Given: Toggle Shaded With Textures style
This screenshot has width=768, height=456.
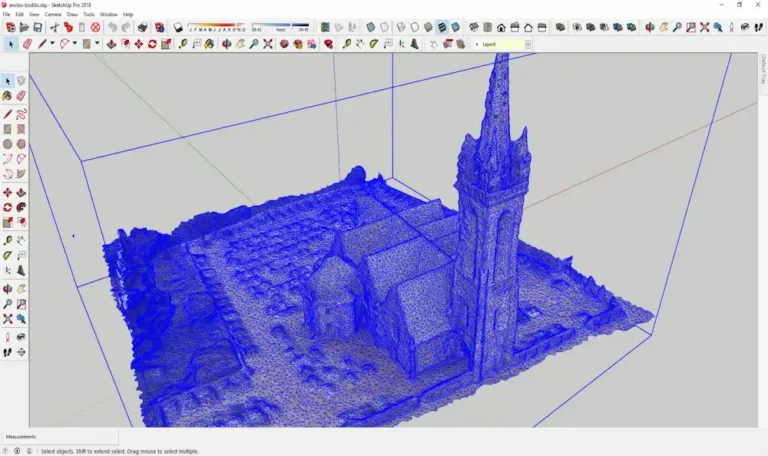Looking at the screenshot, I should (442, 27).
